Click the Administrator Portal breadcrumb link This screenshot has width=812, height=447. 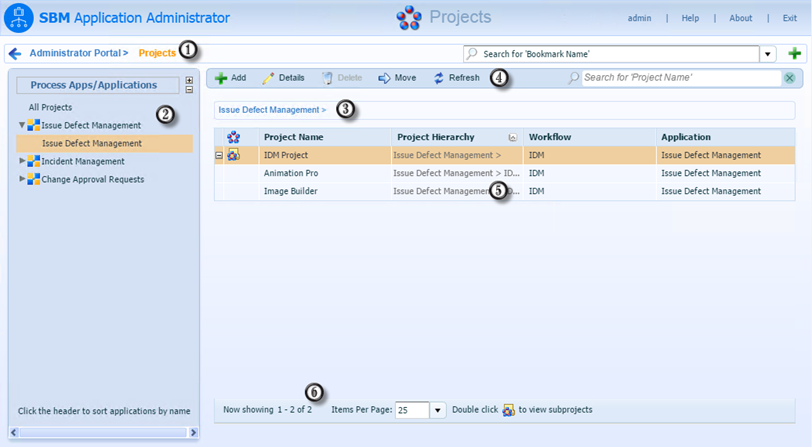tap(79, 53)
